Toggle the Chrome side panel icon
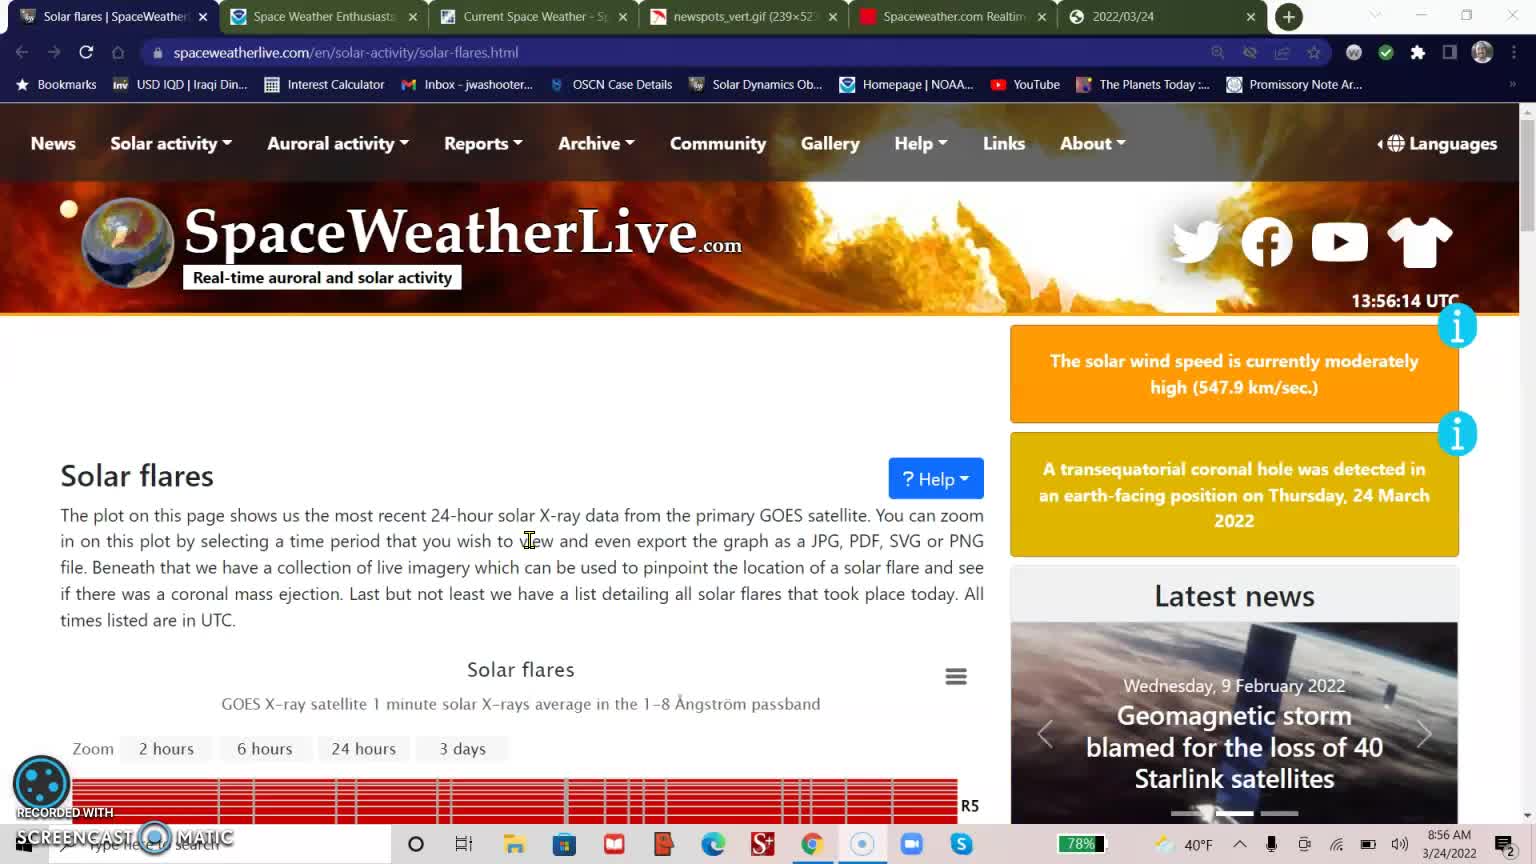 point(1449,52)
